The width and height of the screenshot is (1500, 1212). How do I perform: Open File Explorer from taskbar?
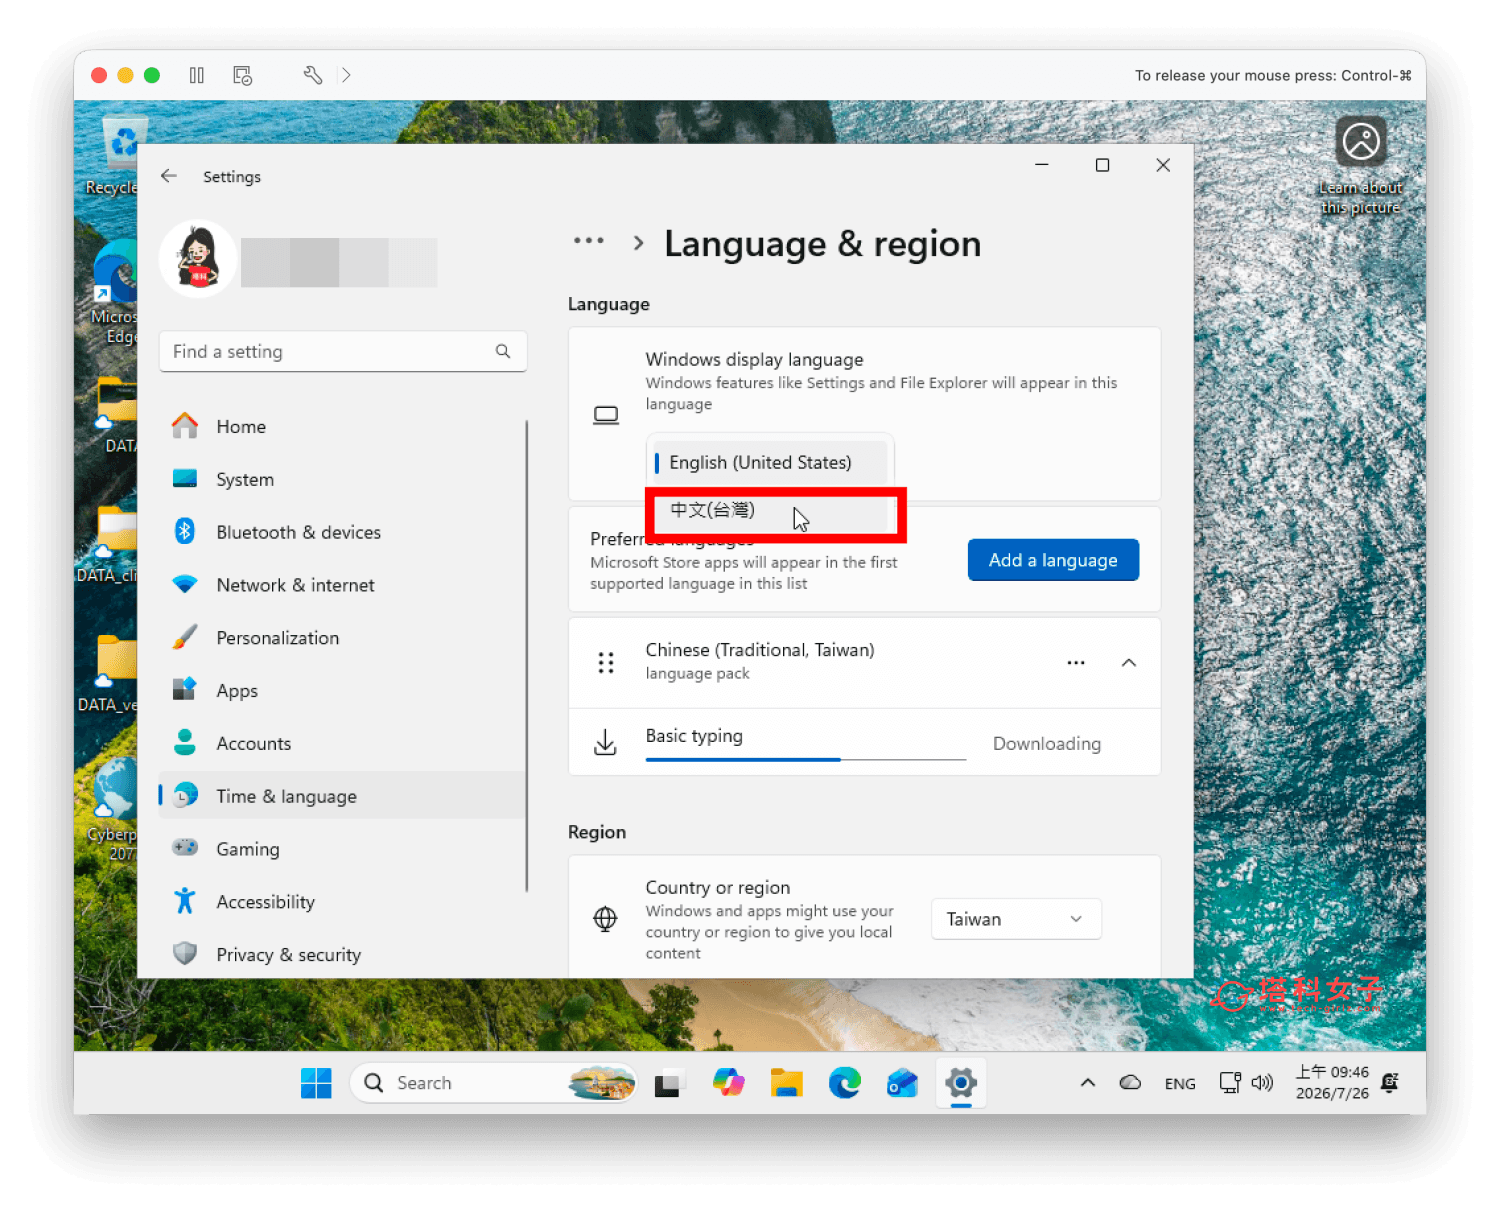tap(787, 1083)
